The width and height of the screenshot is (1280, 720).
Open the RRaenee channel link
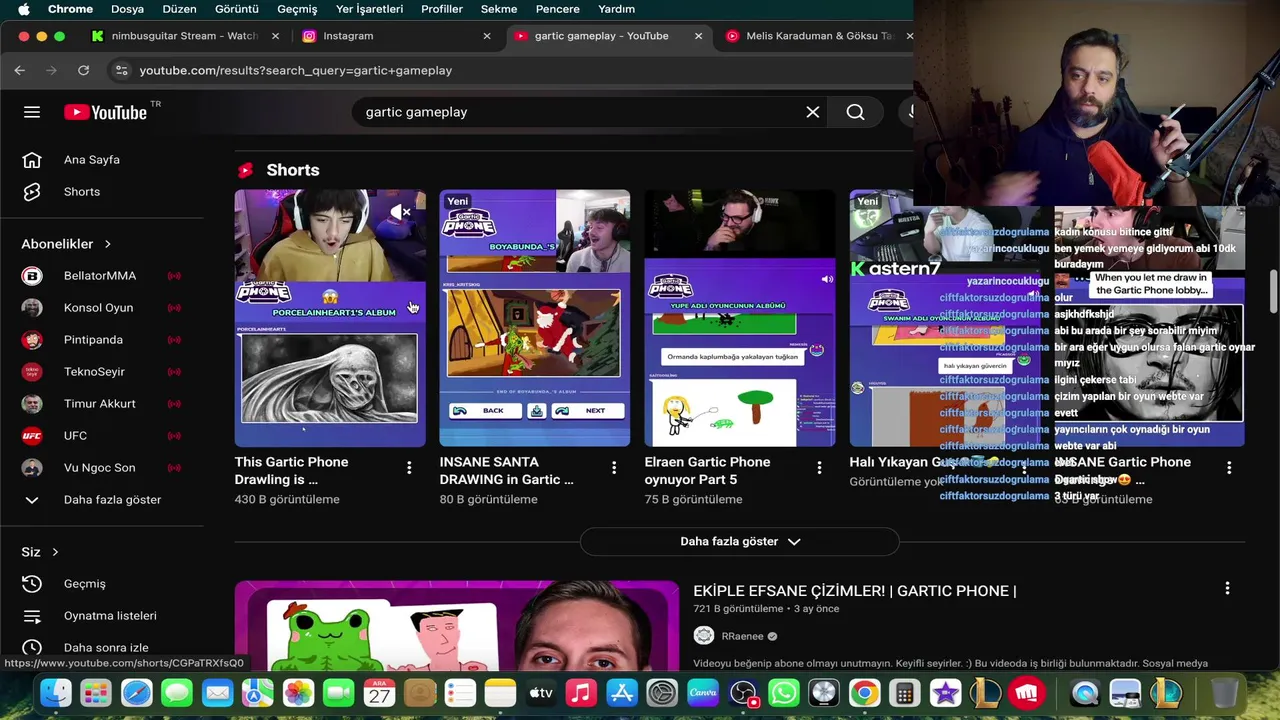(743, 636)
